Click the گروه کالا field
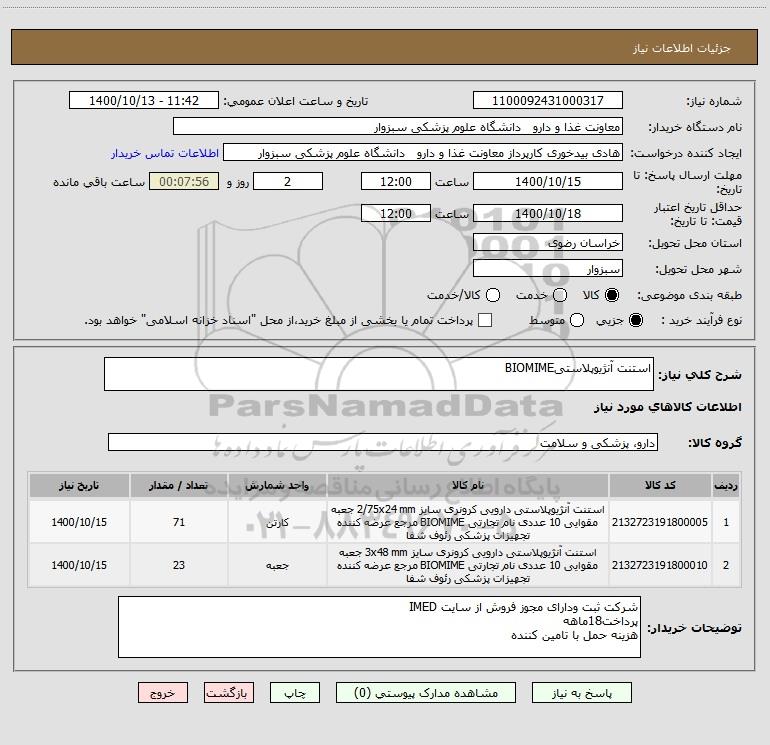 point(383,442)
